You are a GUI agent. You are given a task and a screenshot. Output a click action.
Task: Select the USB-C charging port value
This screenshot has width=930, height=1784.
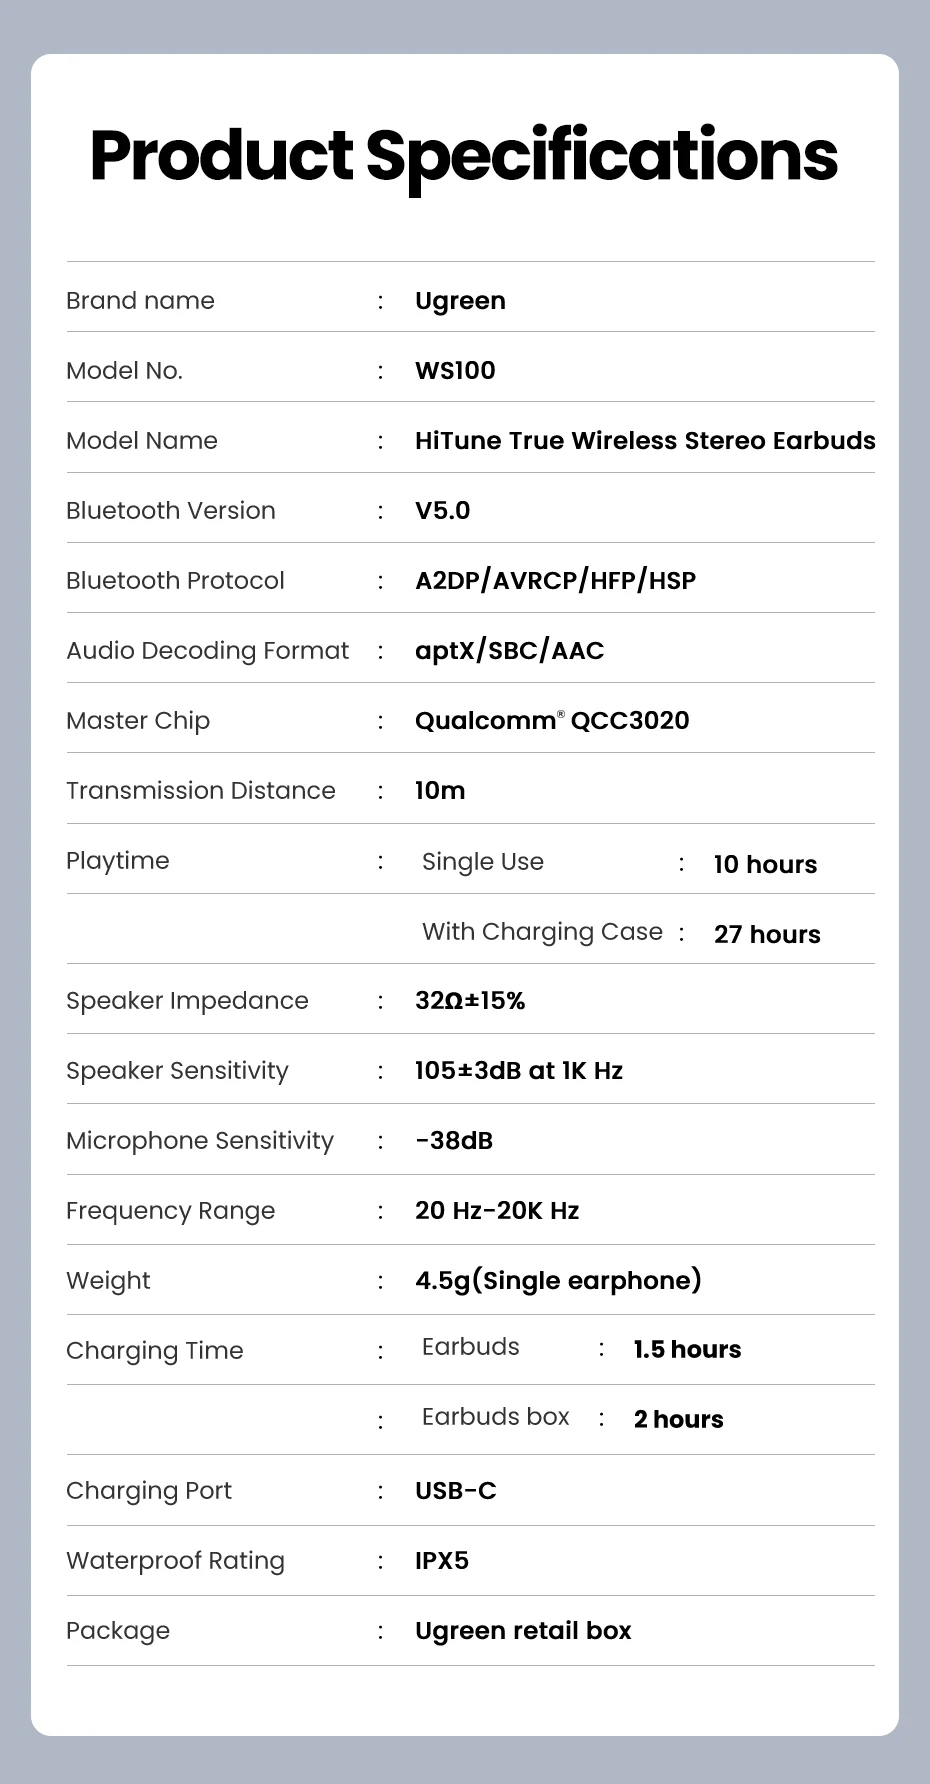point(455,1491)
